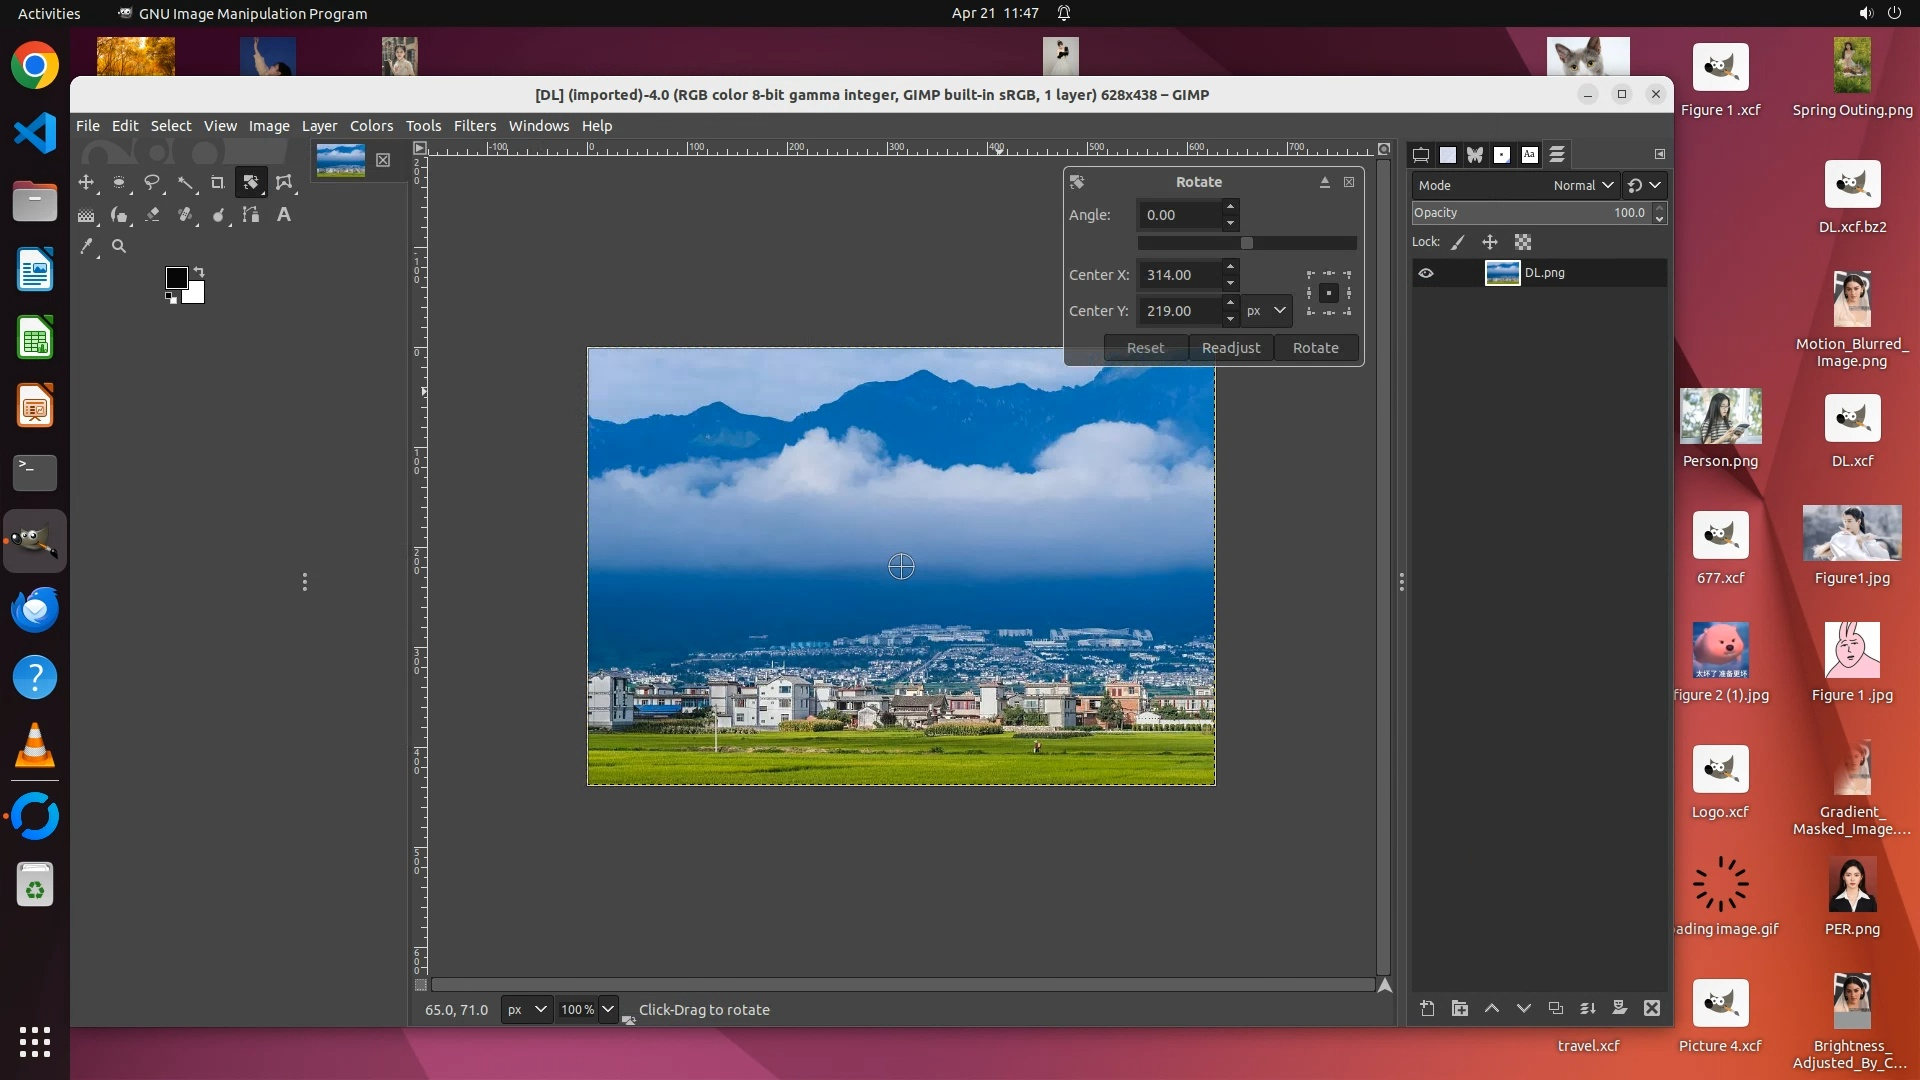1920x1080 pixels.
Task: Open the Filters menu
Action: click(474, 126)
